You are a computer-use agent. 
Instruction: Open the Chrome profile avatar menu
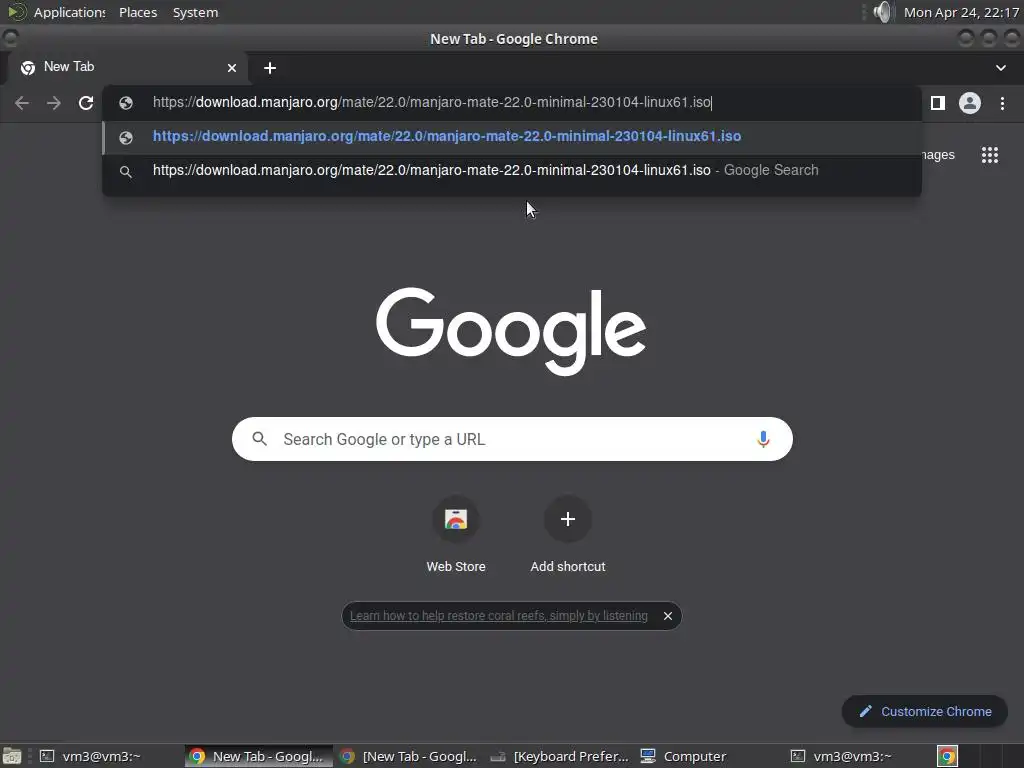click(970, 103)
